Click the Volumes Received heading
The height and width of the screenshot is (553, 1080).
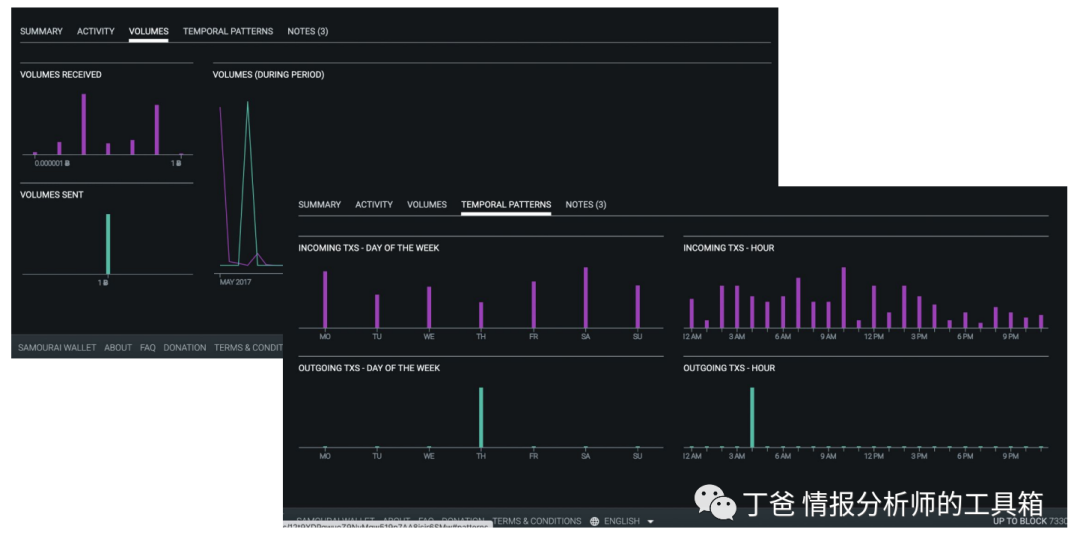[x=61, y=74]
